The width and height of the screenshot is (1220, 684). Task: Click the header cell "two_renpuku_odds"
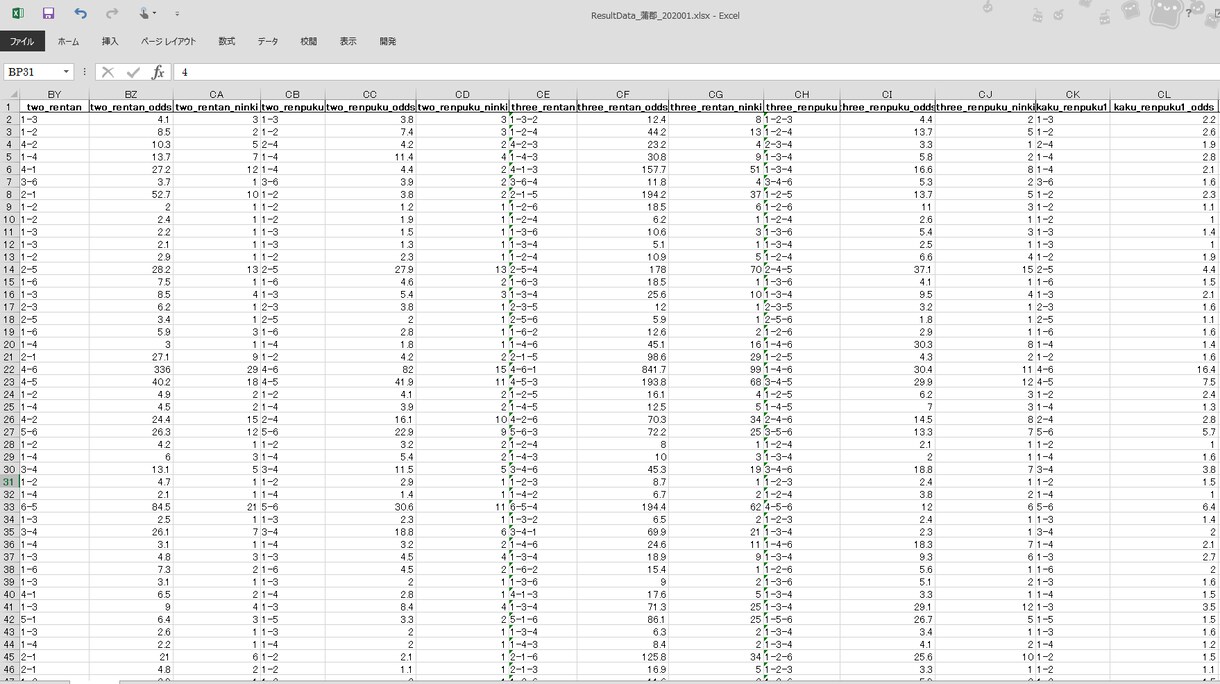tap(370, 107)
